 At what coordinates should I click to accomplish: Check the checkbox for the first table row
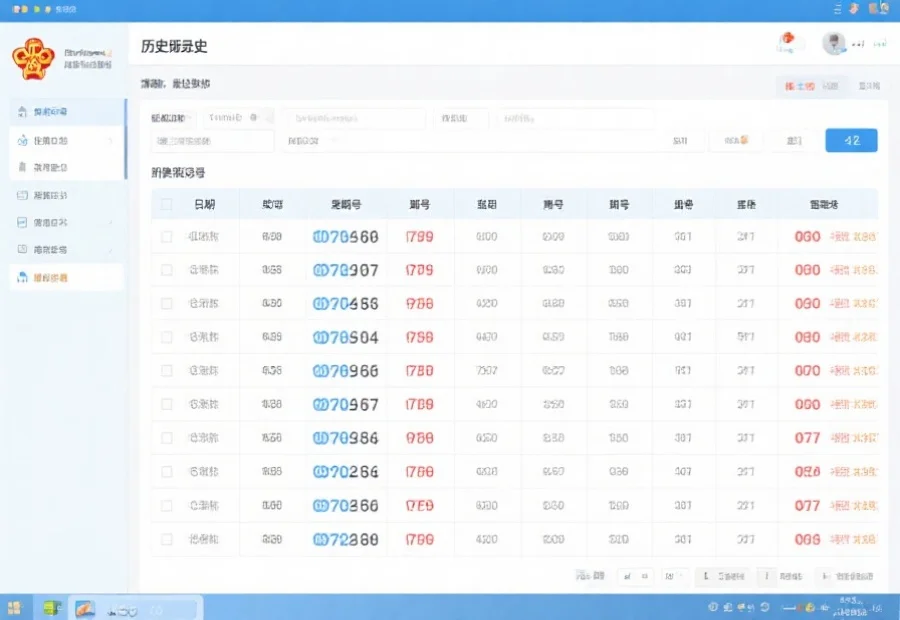pos(167,238)
